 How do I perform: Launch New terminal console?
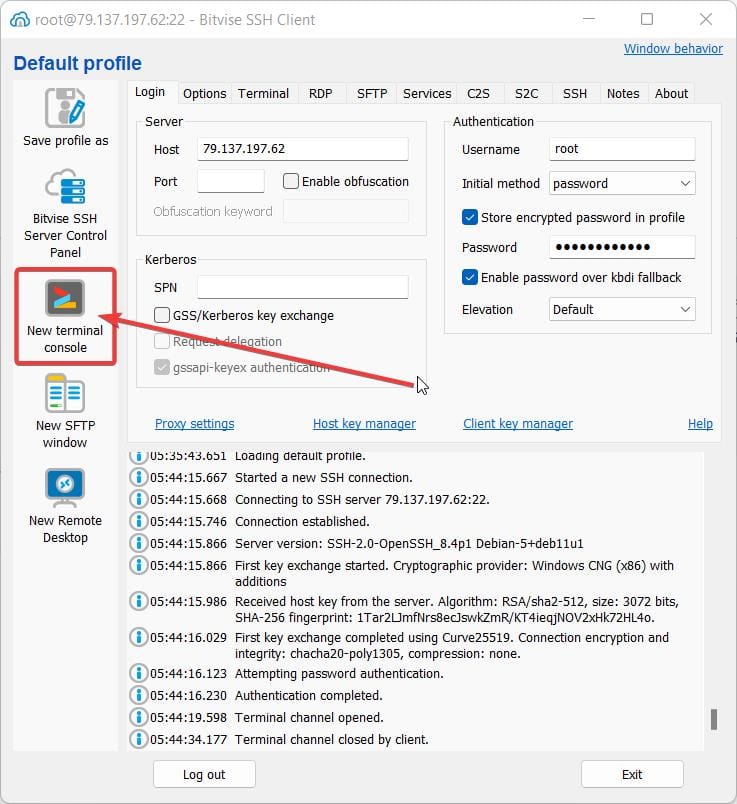65,298
